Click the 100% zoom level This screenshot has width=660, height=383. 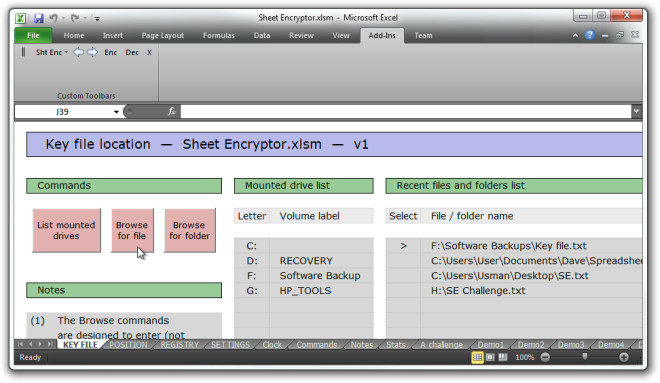tap(524, 357)
